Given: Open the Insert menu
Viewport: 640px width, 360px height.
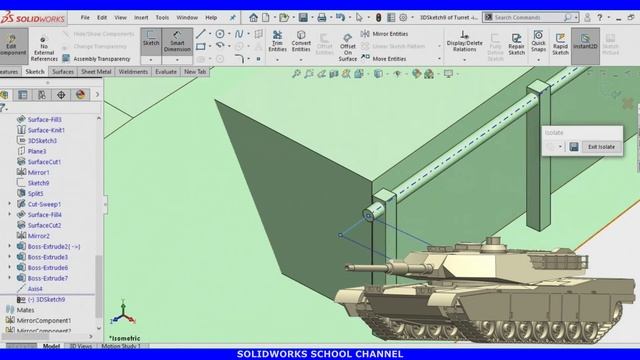Looking at the screenshot, I should (x=141, y=18).
